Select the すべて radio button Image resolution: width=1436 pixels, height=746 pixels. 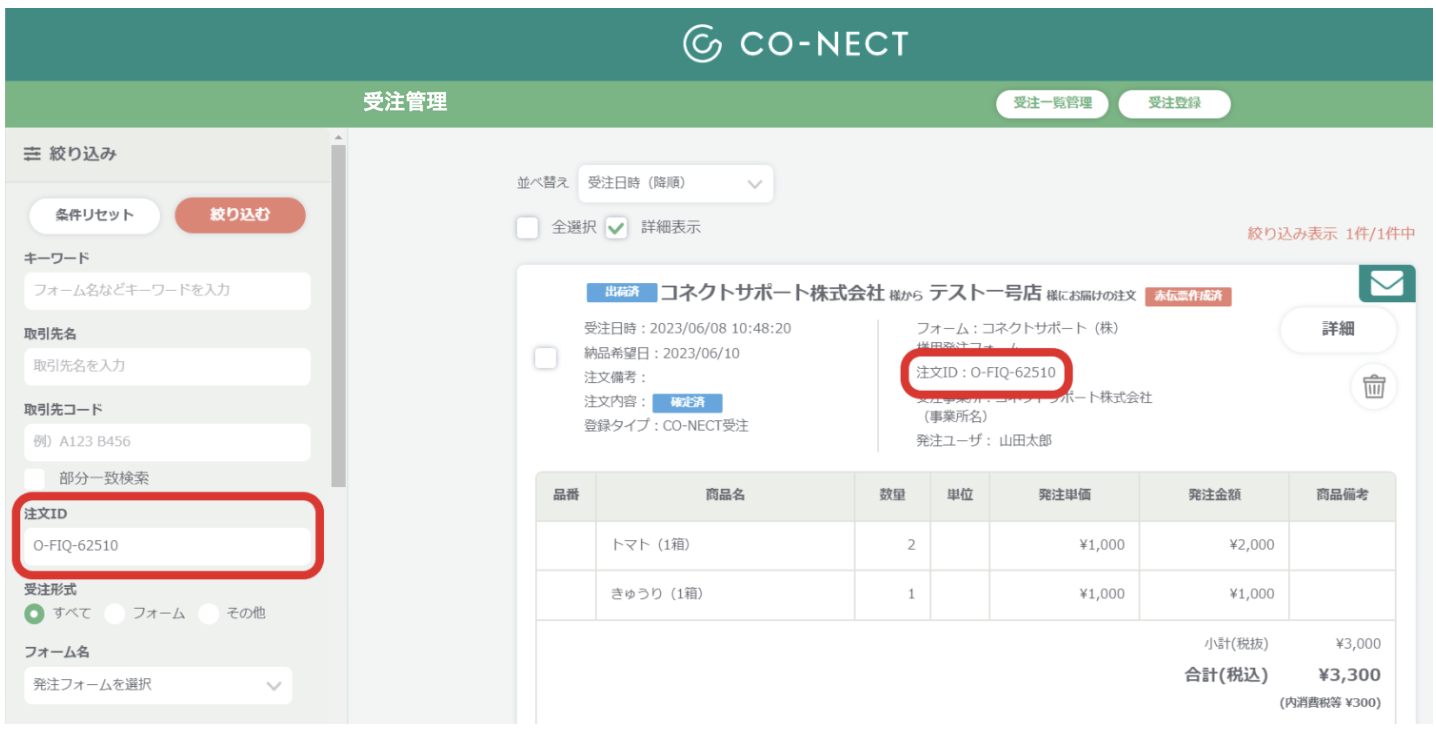click(x=34, y=613)
